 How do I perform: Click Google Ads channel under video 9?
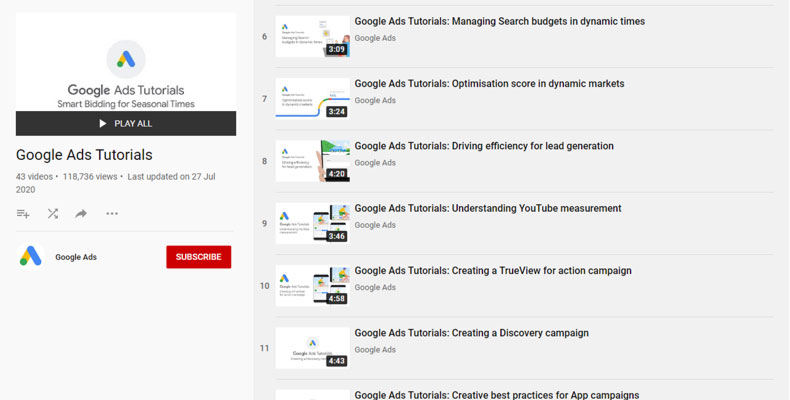375,225
